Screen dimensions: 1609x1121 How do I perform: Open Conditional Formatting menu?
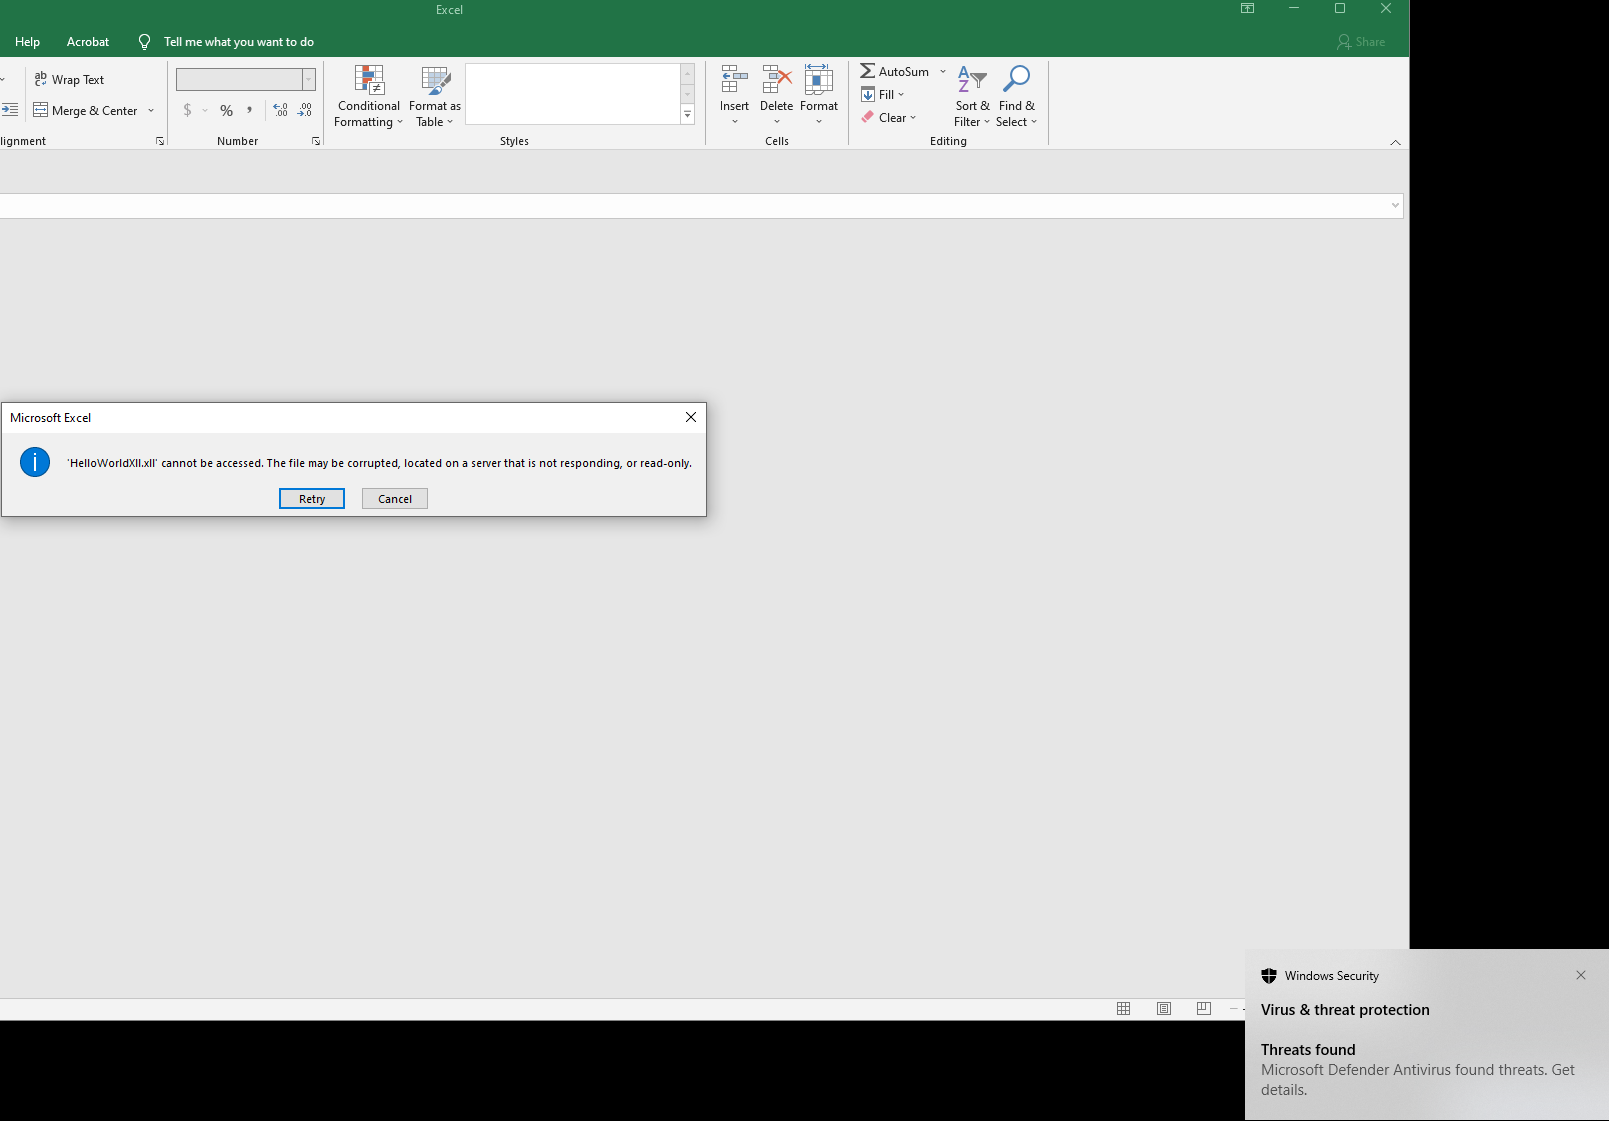(369, 97)
